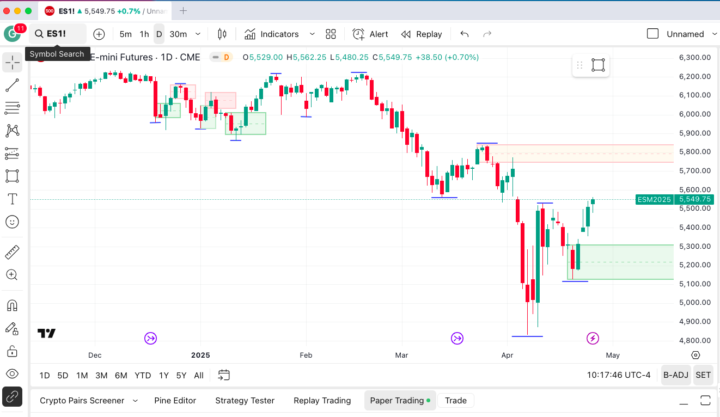This screenshot has height=417, width=720.
Task: Select the trend line drawing tool
Action: (x=12, y=85)
